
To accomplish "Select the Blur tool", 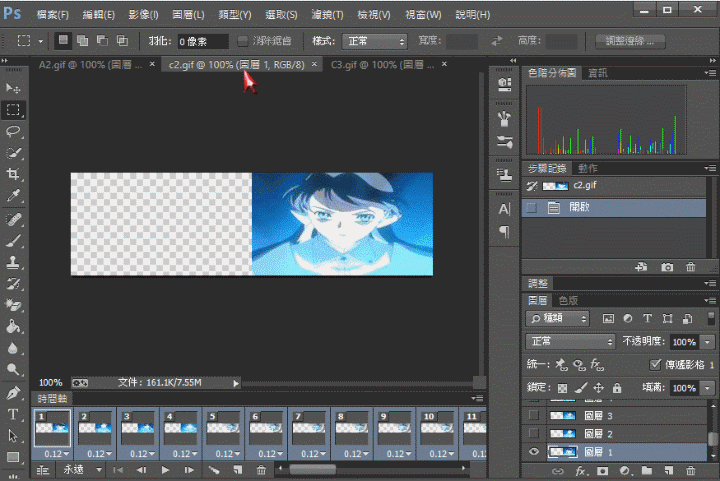I will click(x=13, y=348).
